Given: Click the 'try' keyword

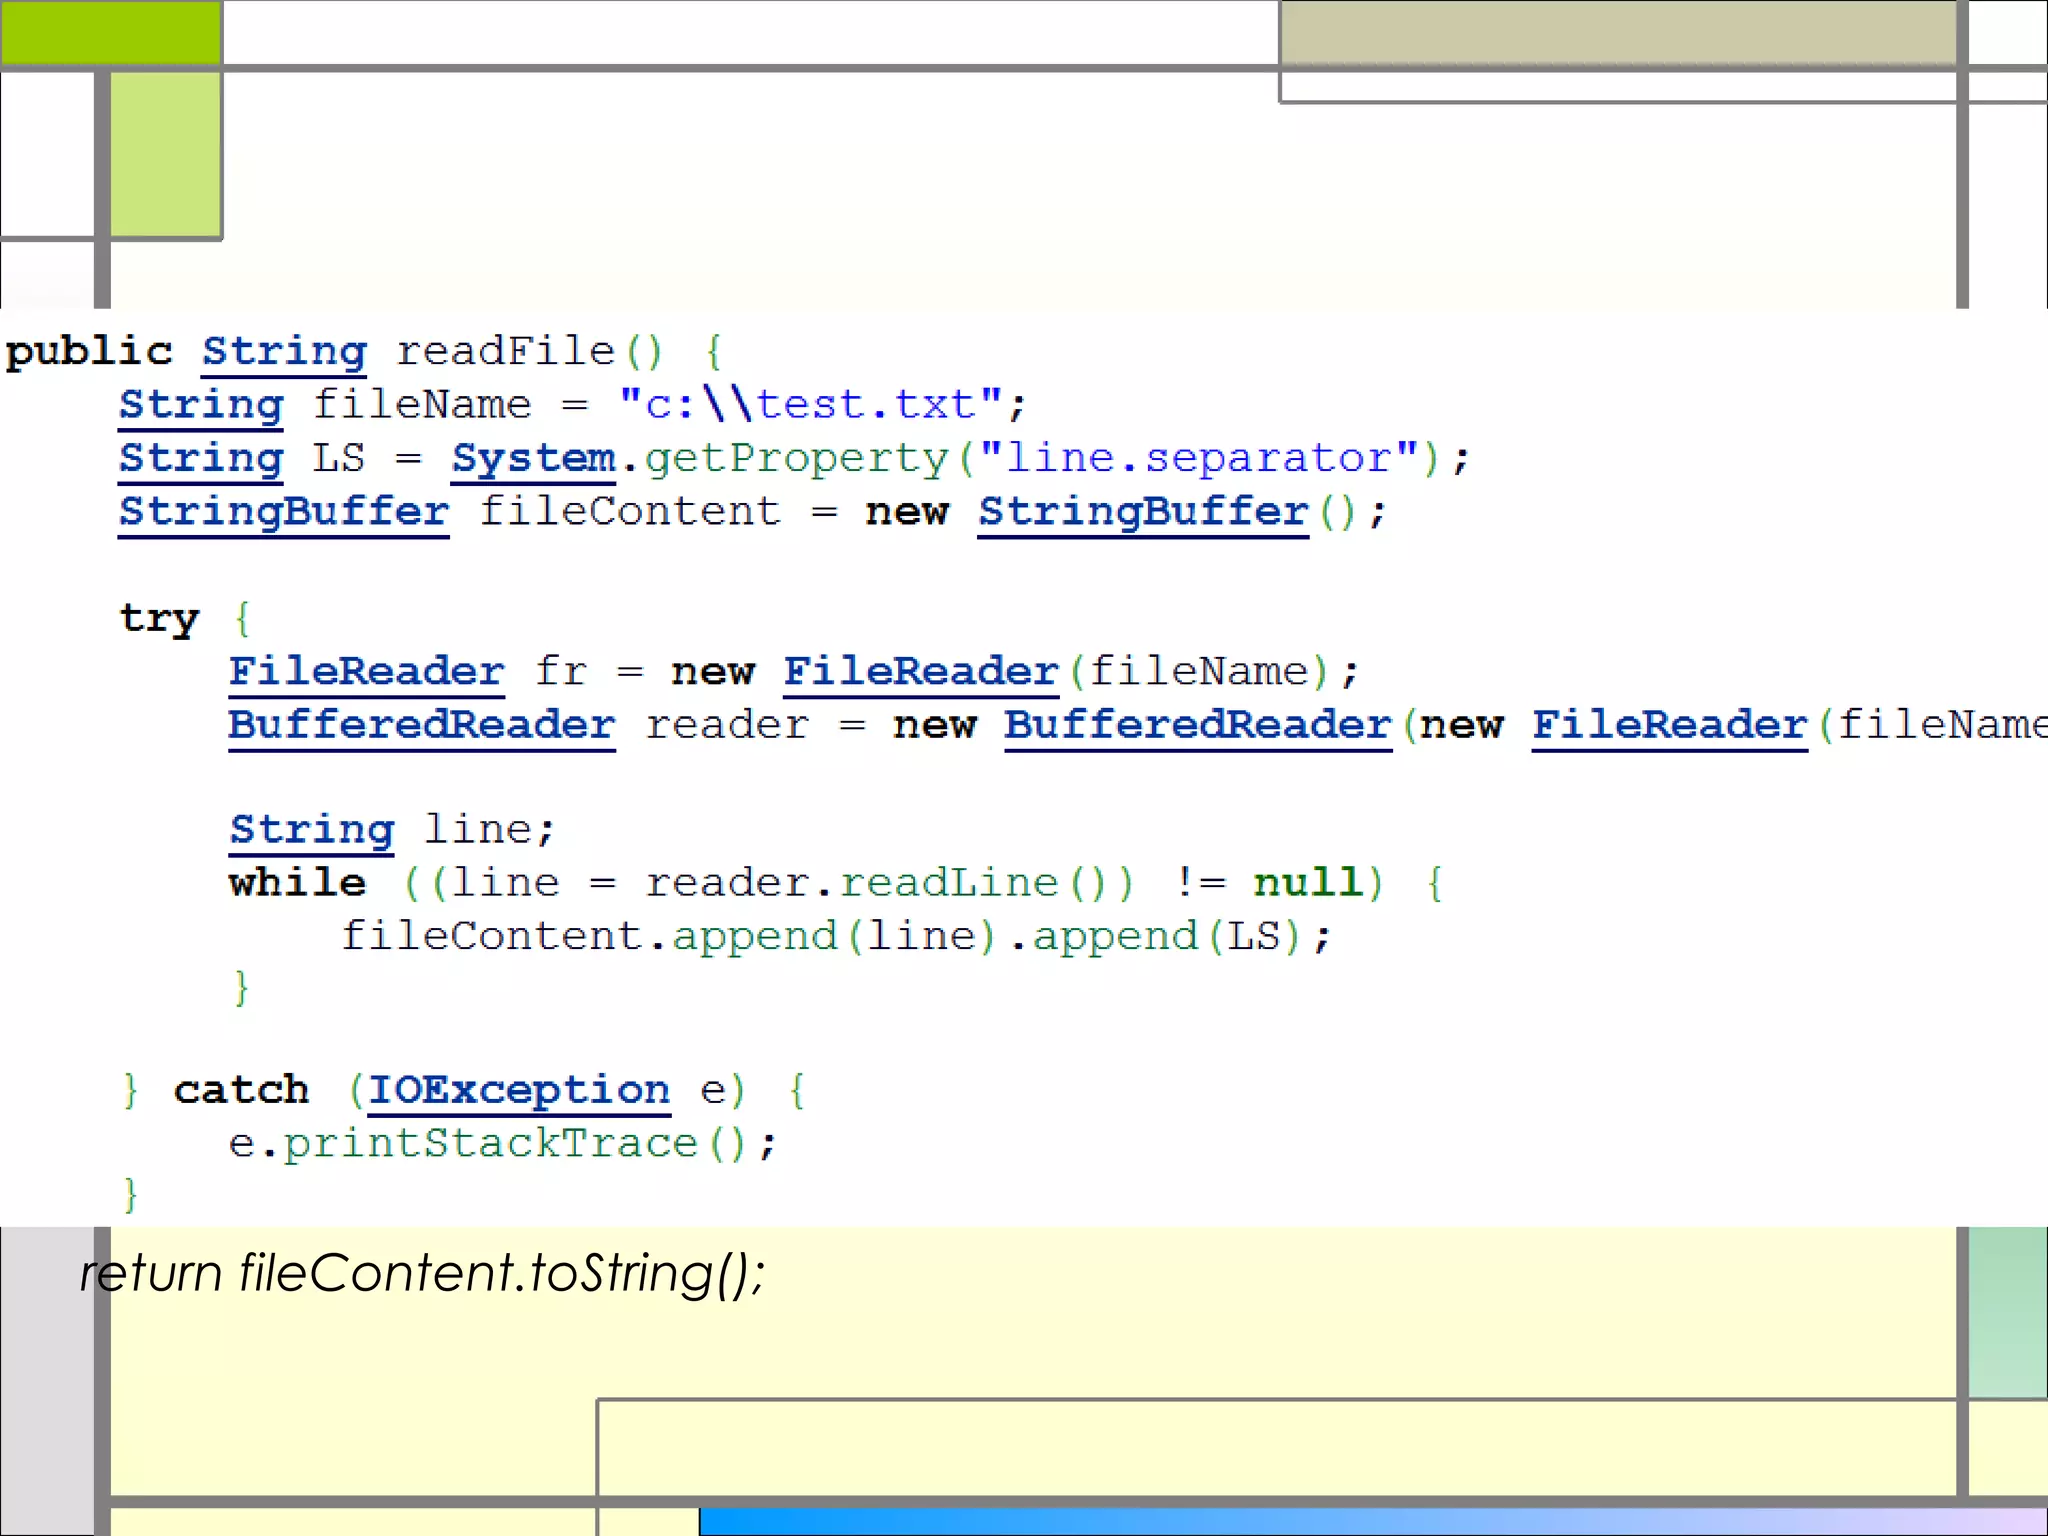Looking at the screenshot, I should click(160, 618).
